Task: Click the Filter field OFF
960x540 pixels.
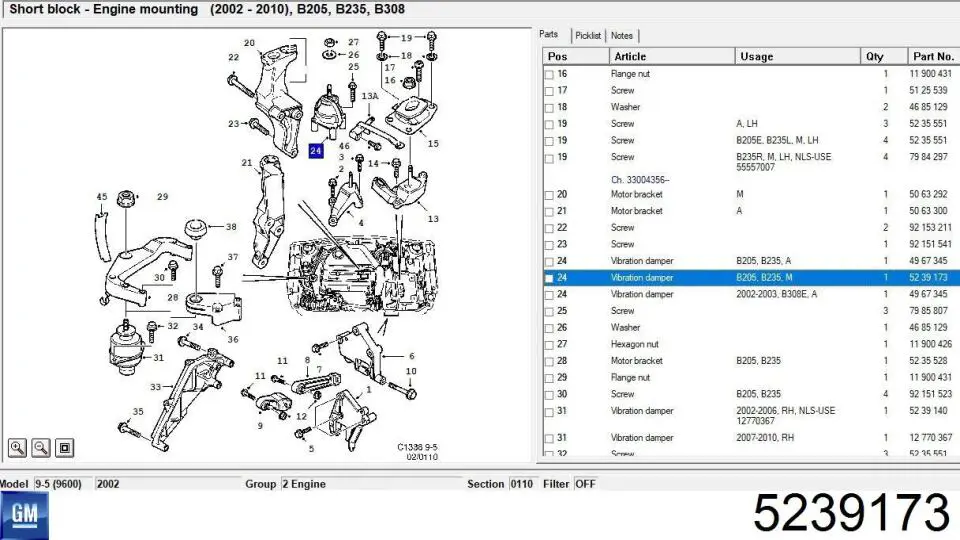Action: pyautogui.click(x=586, y=484)
